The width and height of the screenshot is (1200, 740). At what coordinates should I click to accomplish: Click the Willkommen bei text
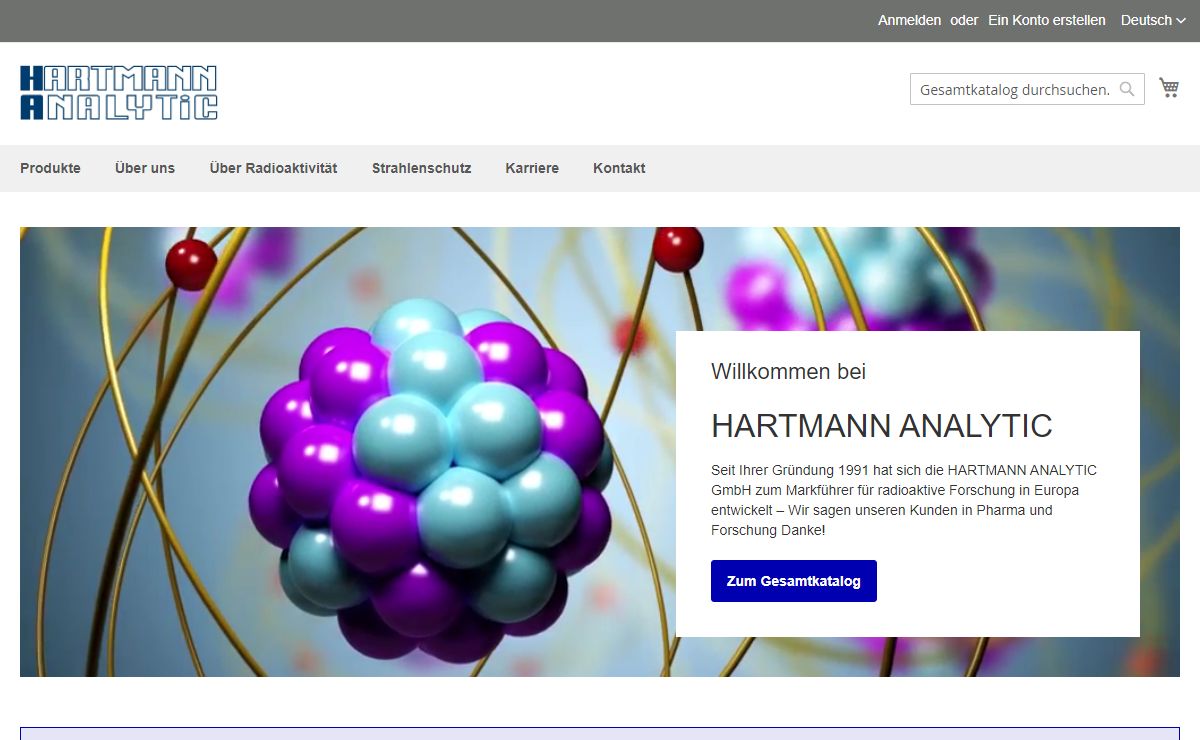[x=788, y=372]
